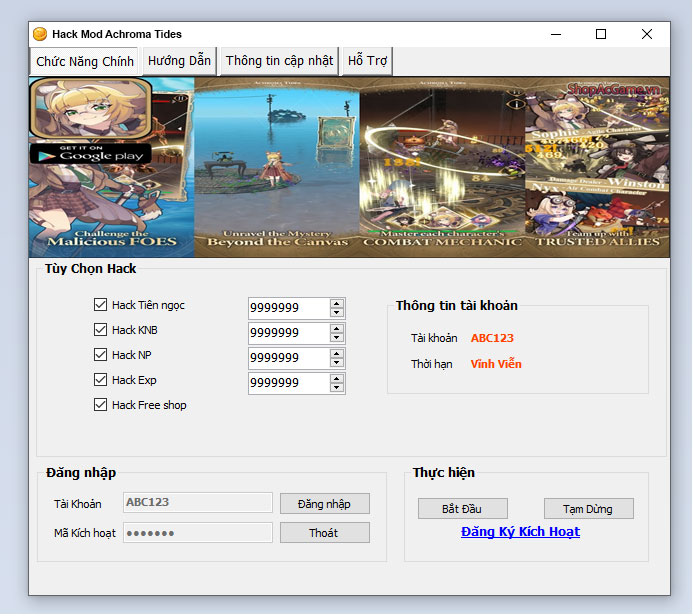Click the Hack NP value field
This screenshot has width=693, height=616.
click(289, 358)
